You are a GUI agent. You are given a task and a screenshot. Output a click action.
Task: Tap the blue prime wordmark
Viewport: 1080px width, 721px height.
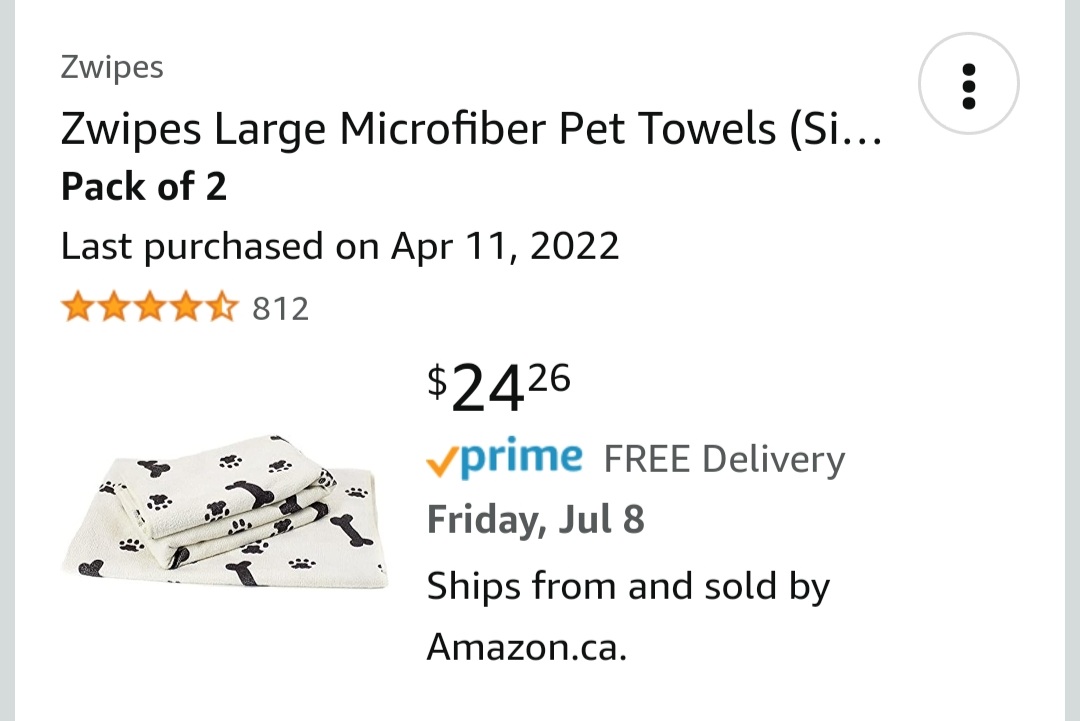click(522, 457)
